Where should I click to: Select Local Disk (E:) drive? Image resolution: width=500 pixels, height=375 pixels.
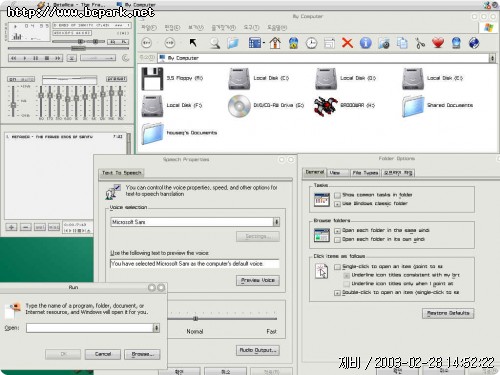click(413, 79)
